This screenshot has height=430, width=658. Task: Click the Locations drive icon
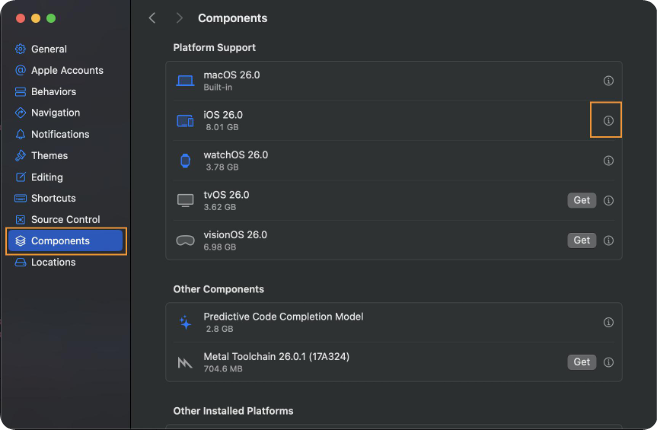pos(20,262)
